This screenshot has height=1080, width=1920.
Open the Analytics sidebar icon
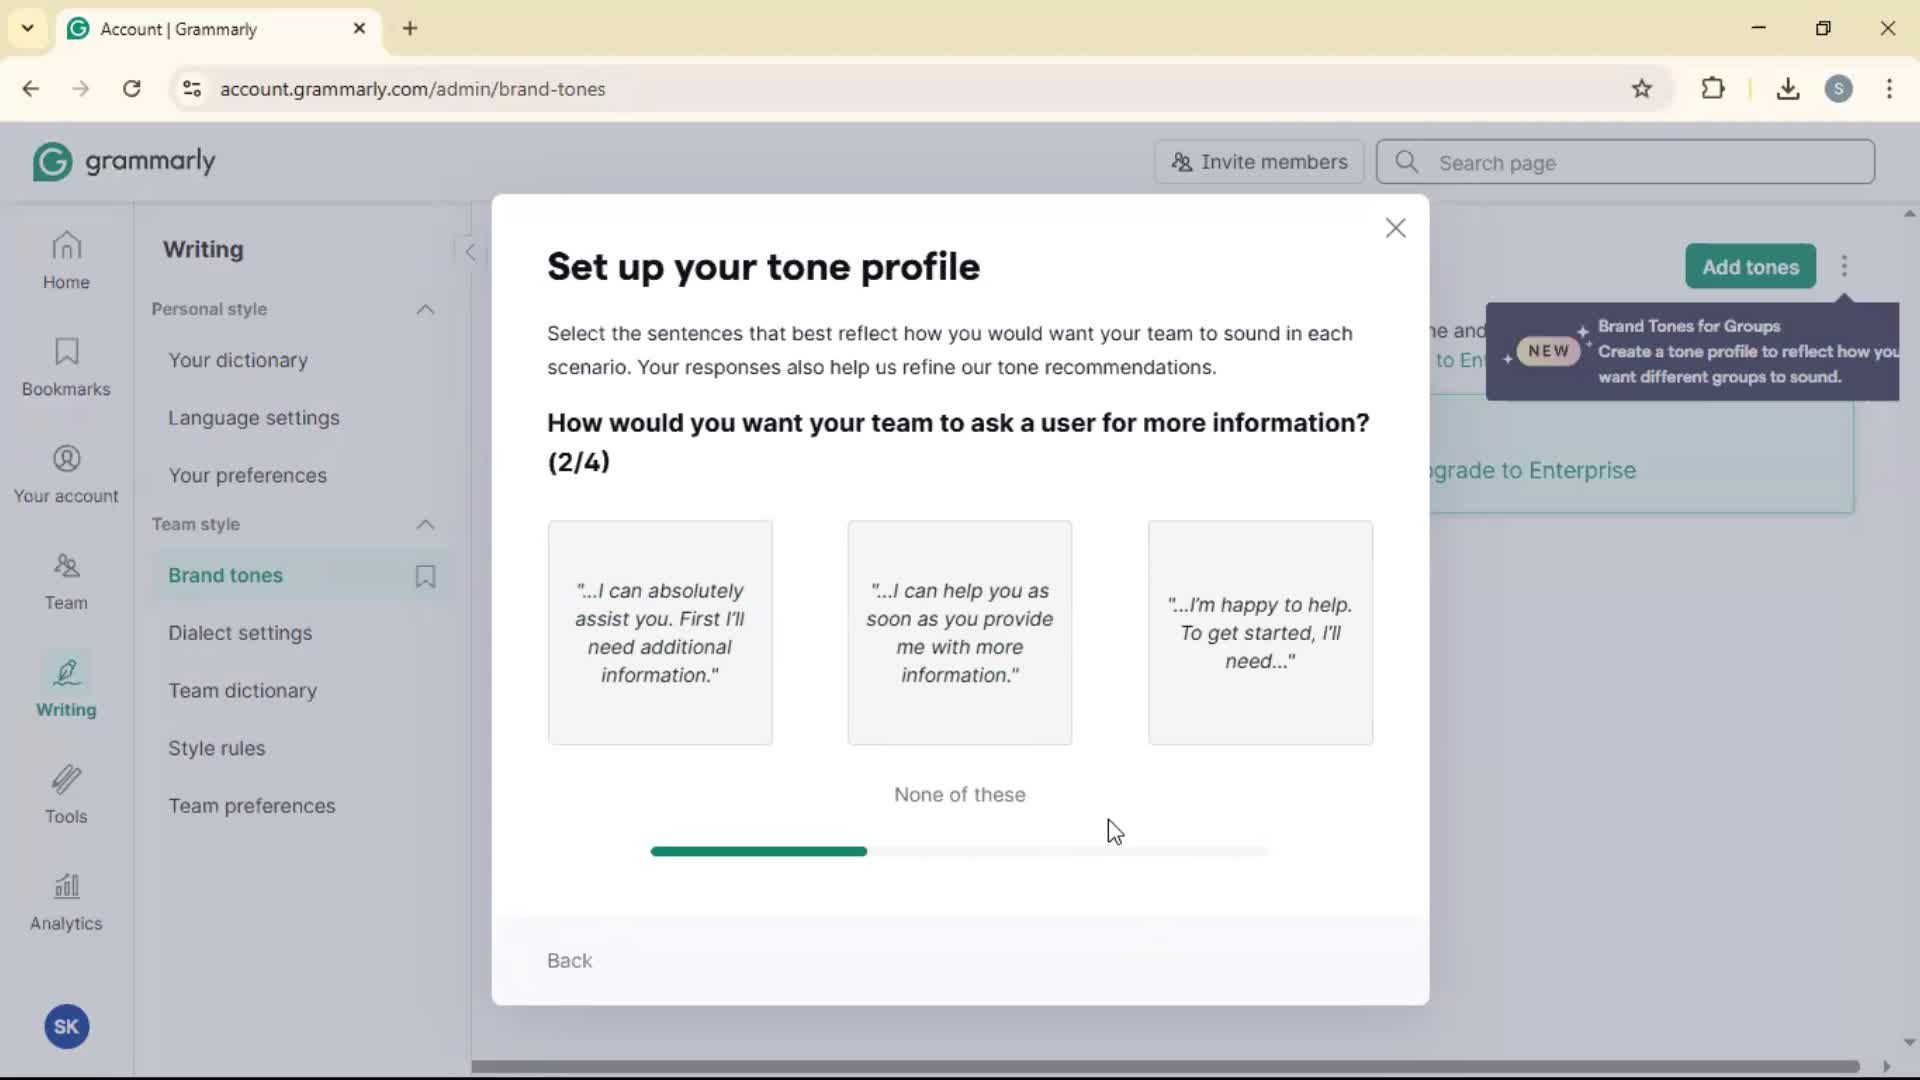click(66, 902)
